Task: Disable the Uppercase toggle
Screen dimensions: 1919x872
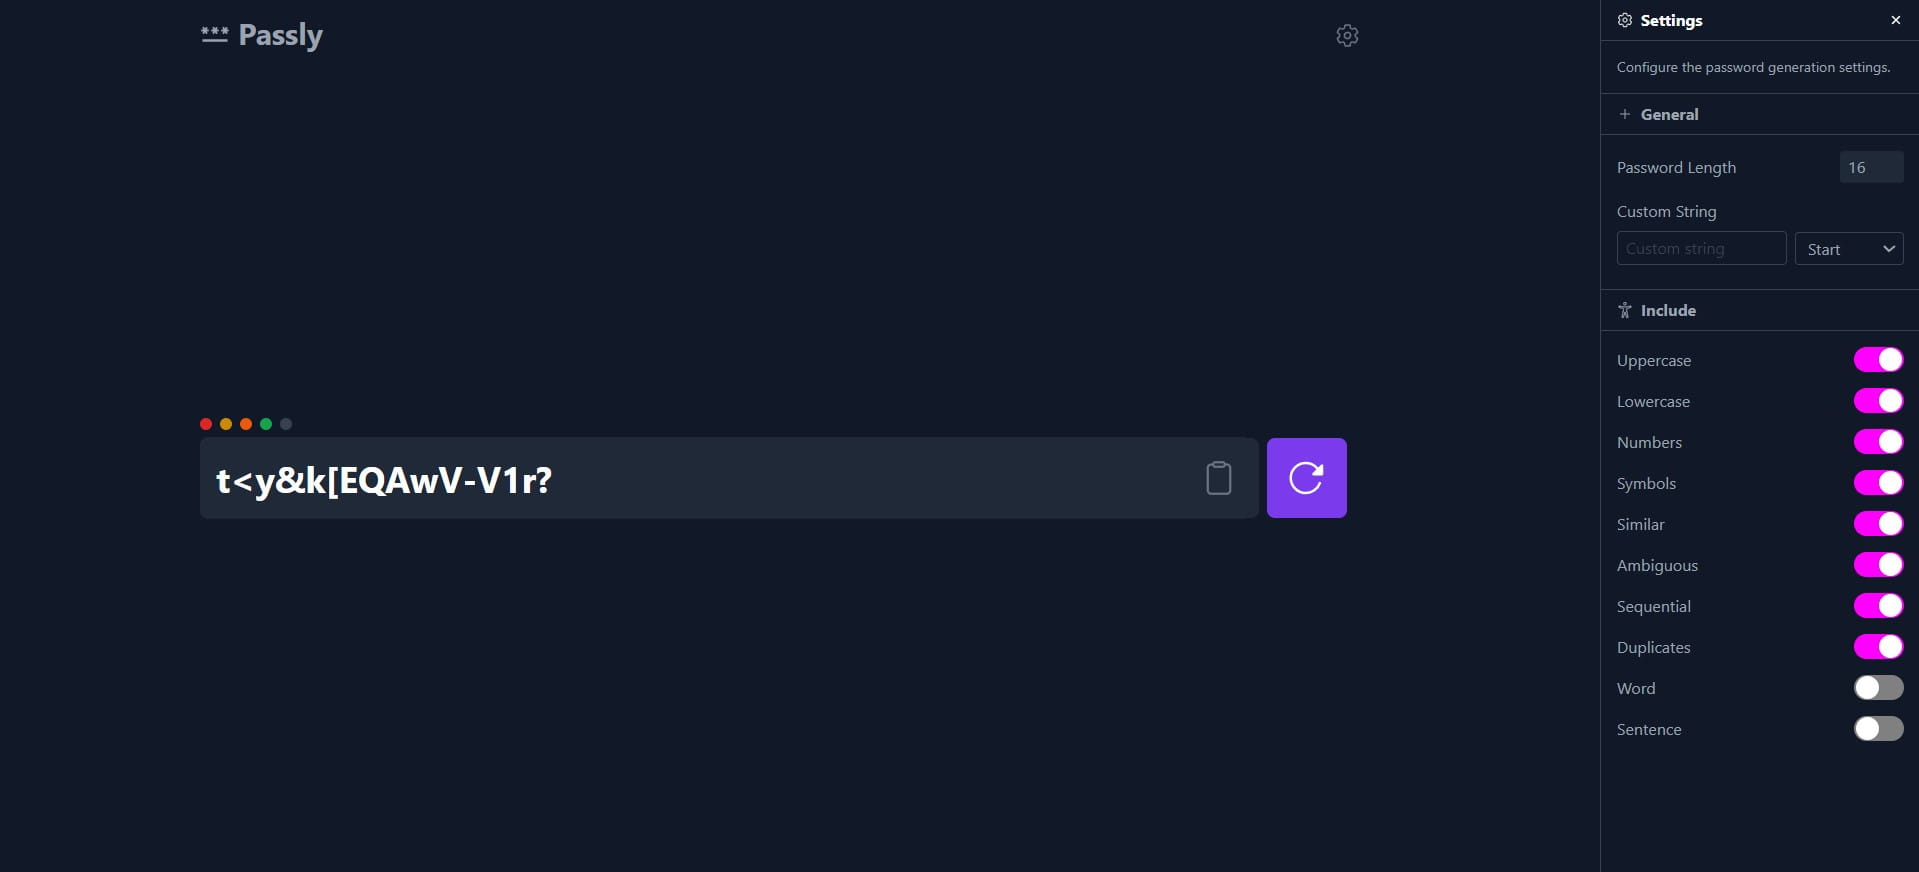Action: (1878, 360)
